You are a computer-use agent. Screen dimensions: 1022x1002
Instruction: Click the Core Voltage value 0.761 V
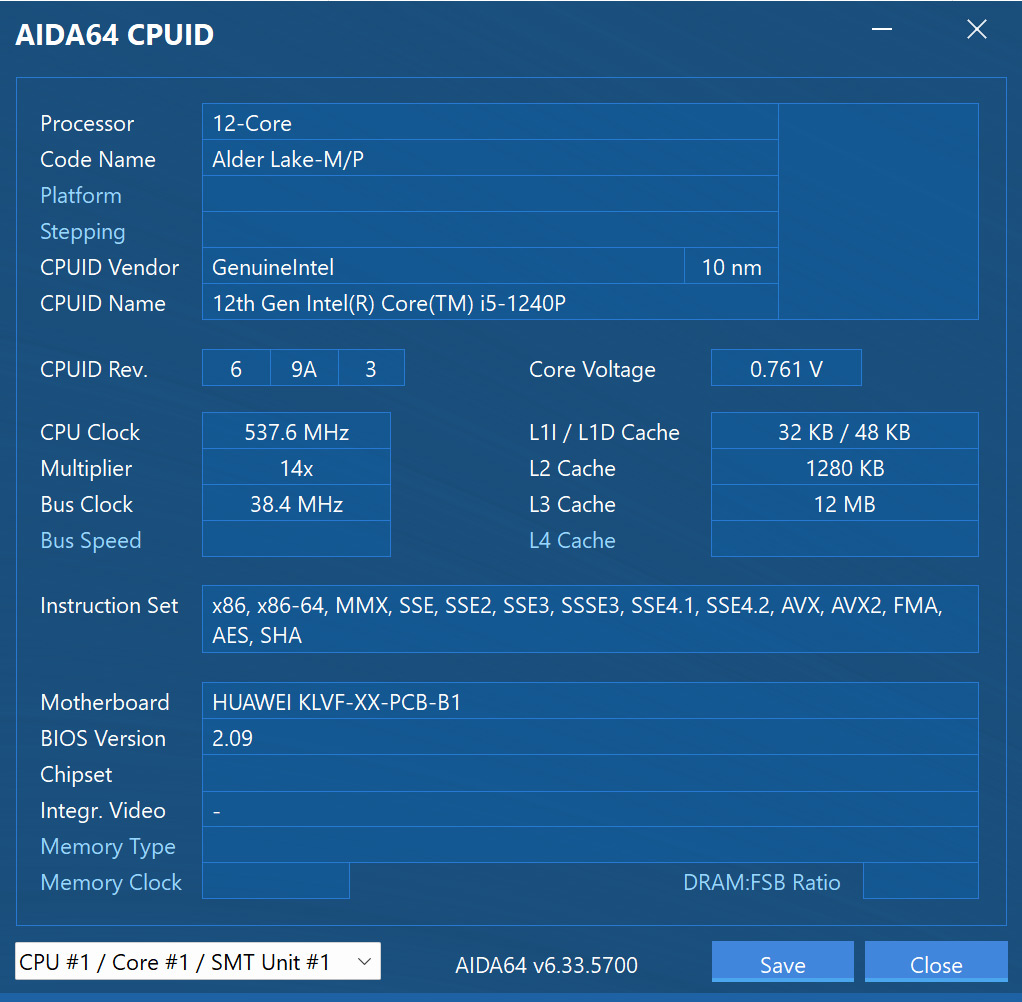point(786,368)
